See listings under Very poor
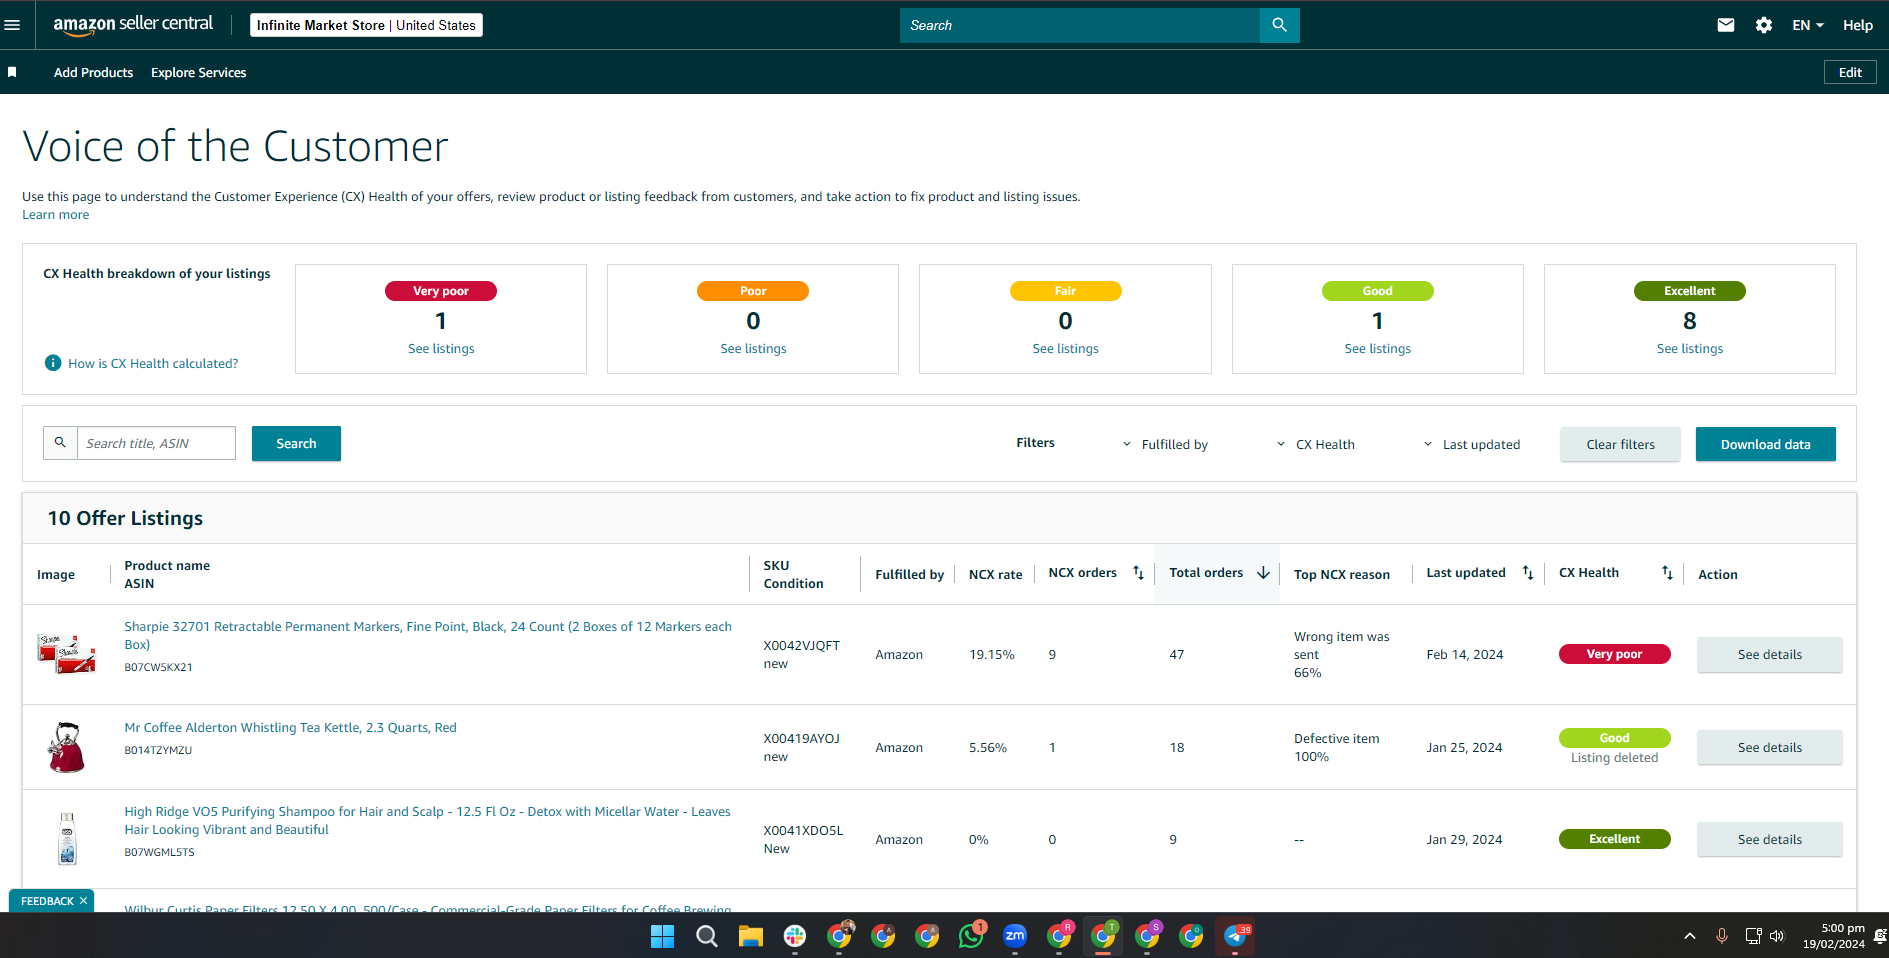This screenshot has width=1889, height=958. pos(441,349)
